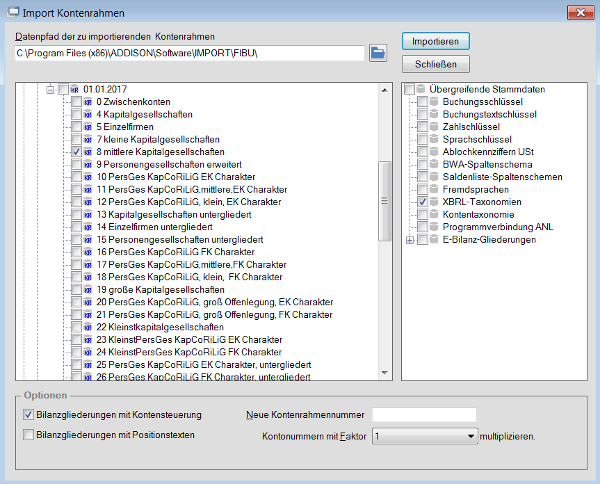600x484 pixels.
Task: Click database icon beside BWA-Spaltenschema
Action: tap(434, 165)
